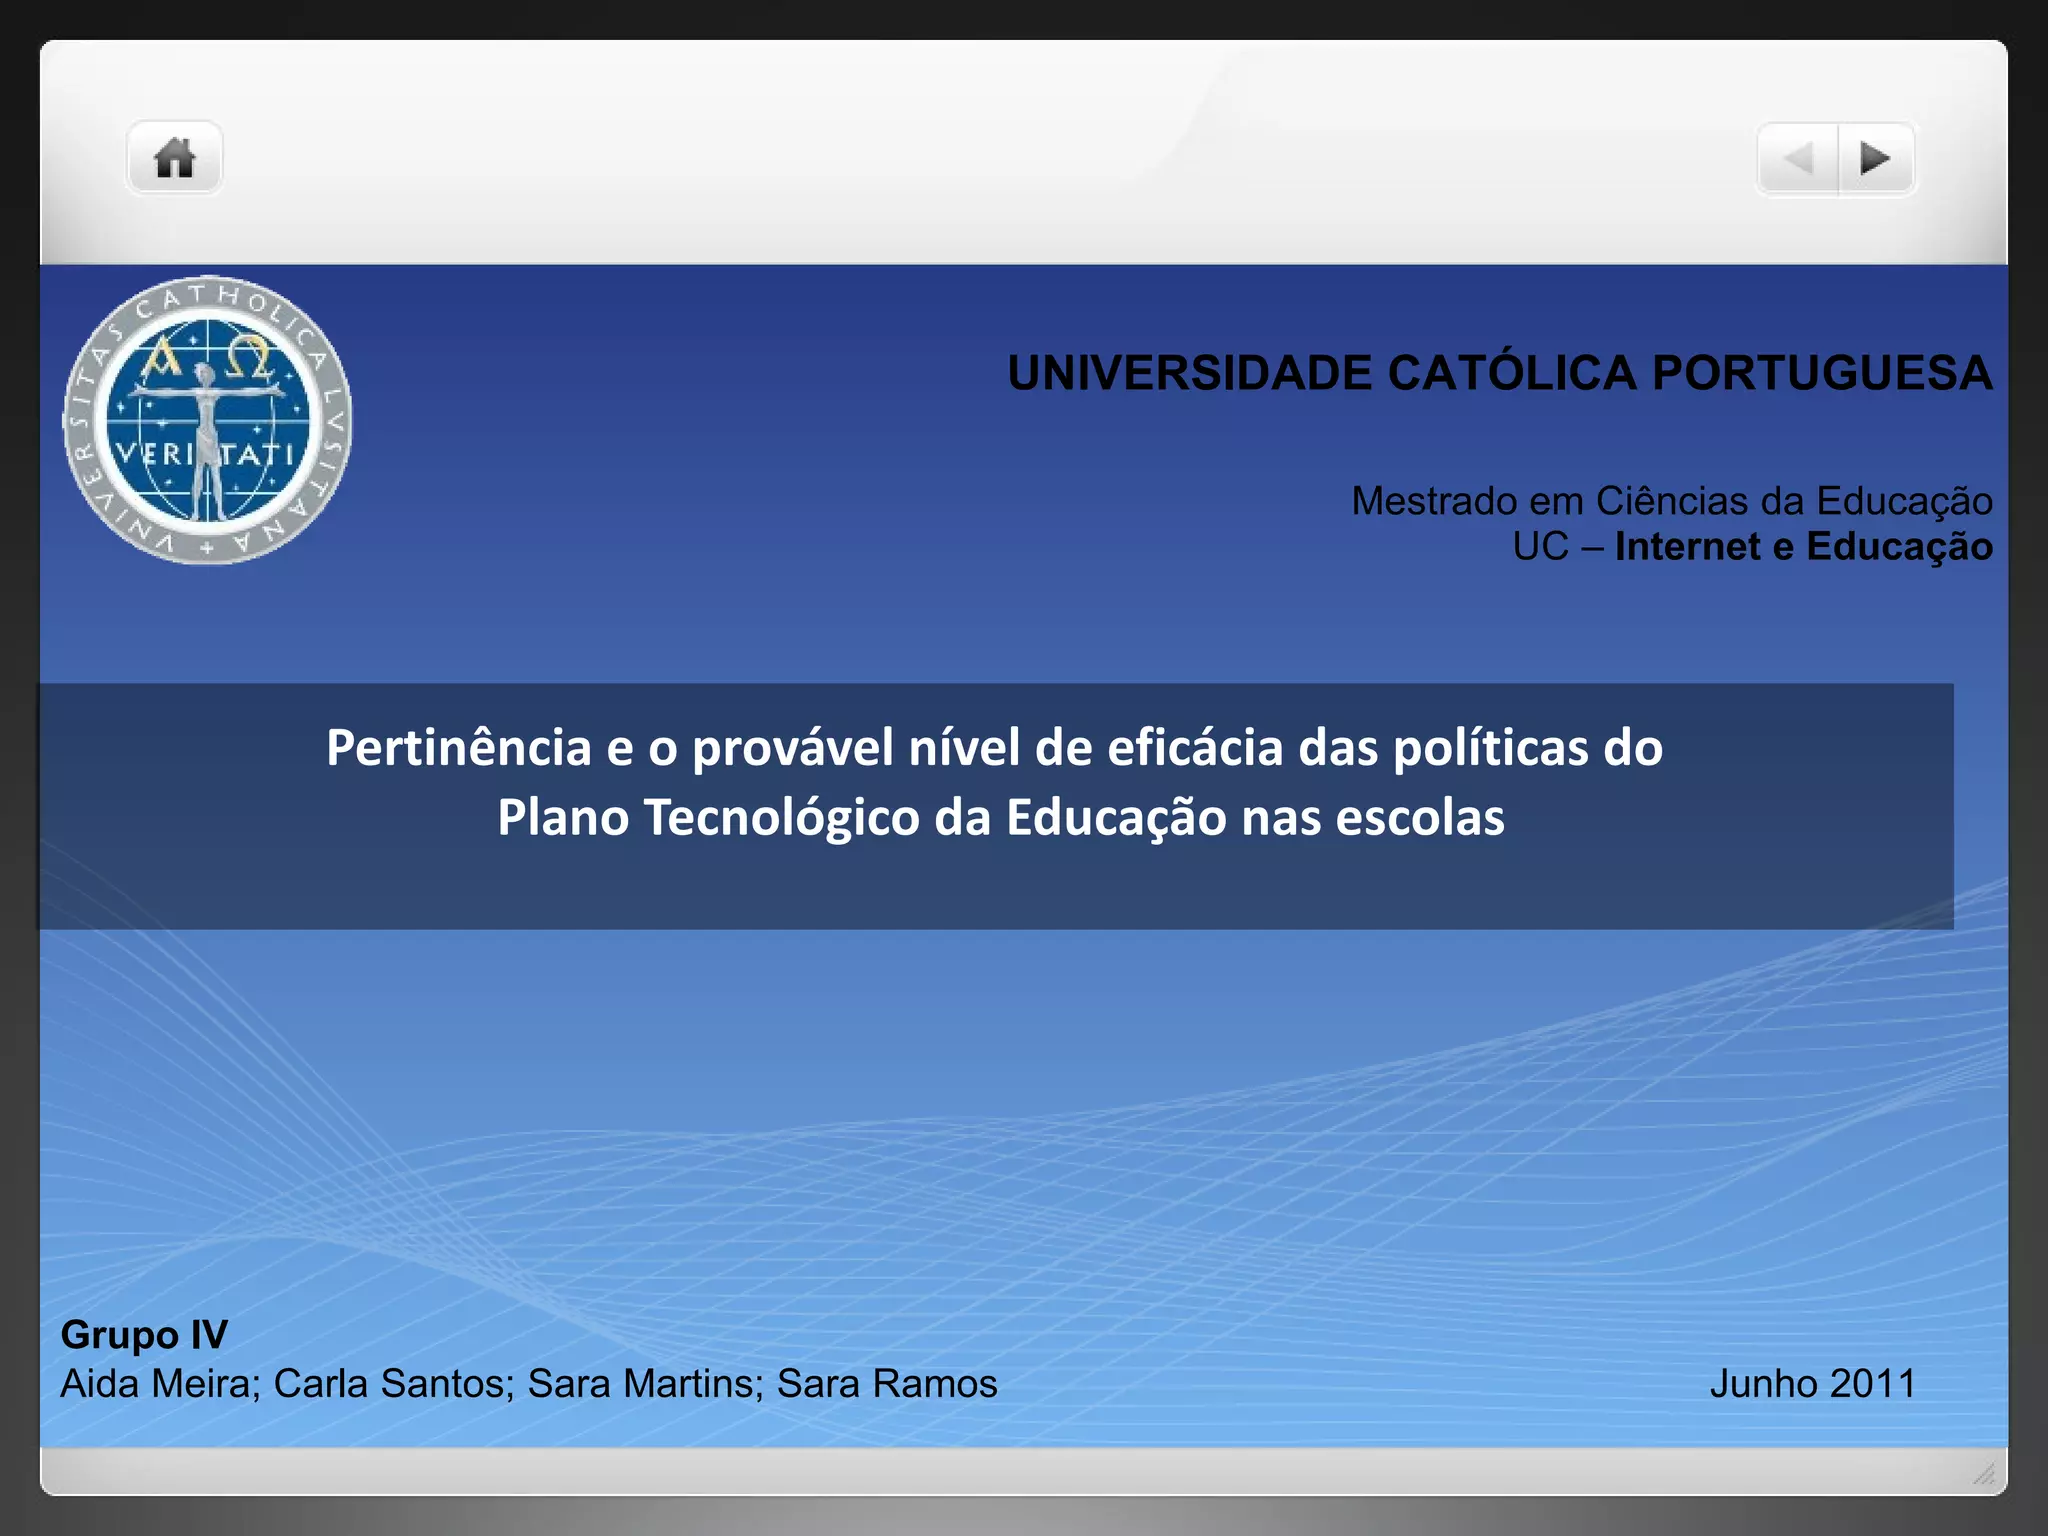Click the UC abbreviation before Internet
The height and width of the screenshot is (1536, 2048).
click(1540, 546)
